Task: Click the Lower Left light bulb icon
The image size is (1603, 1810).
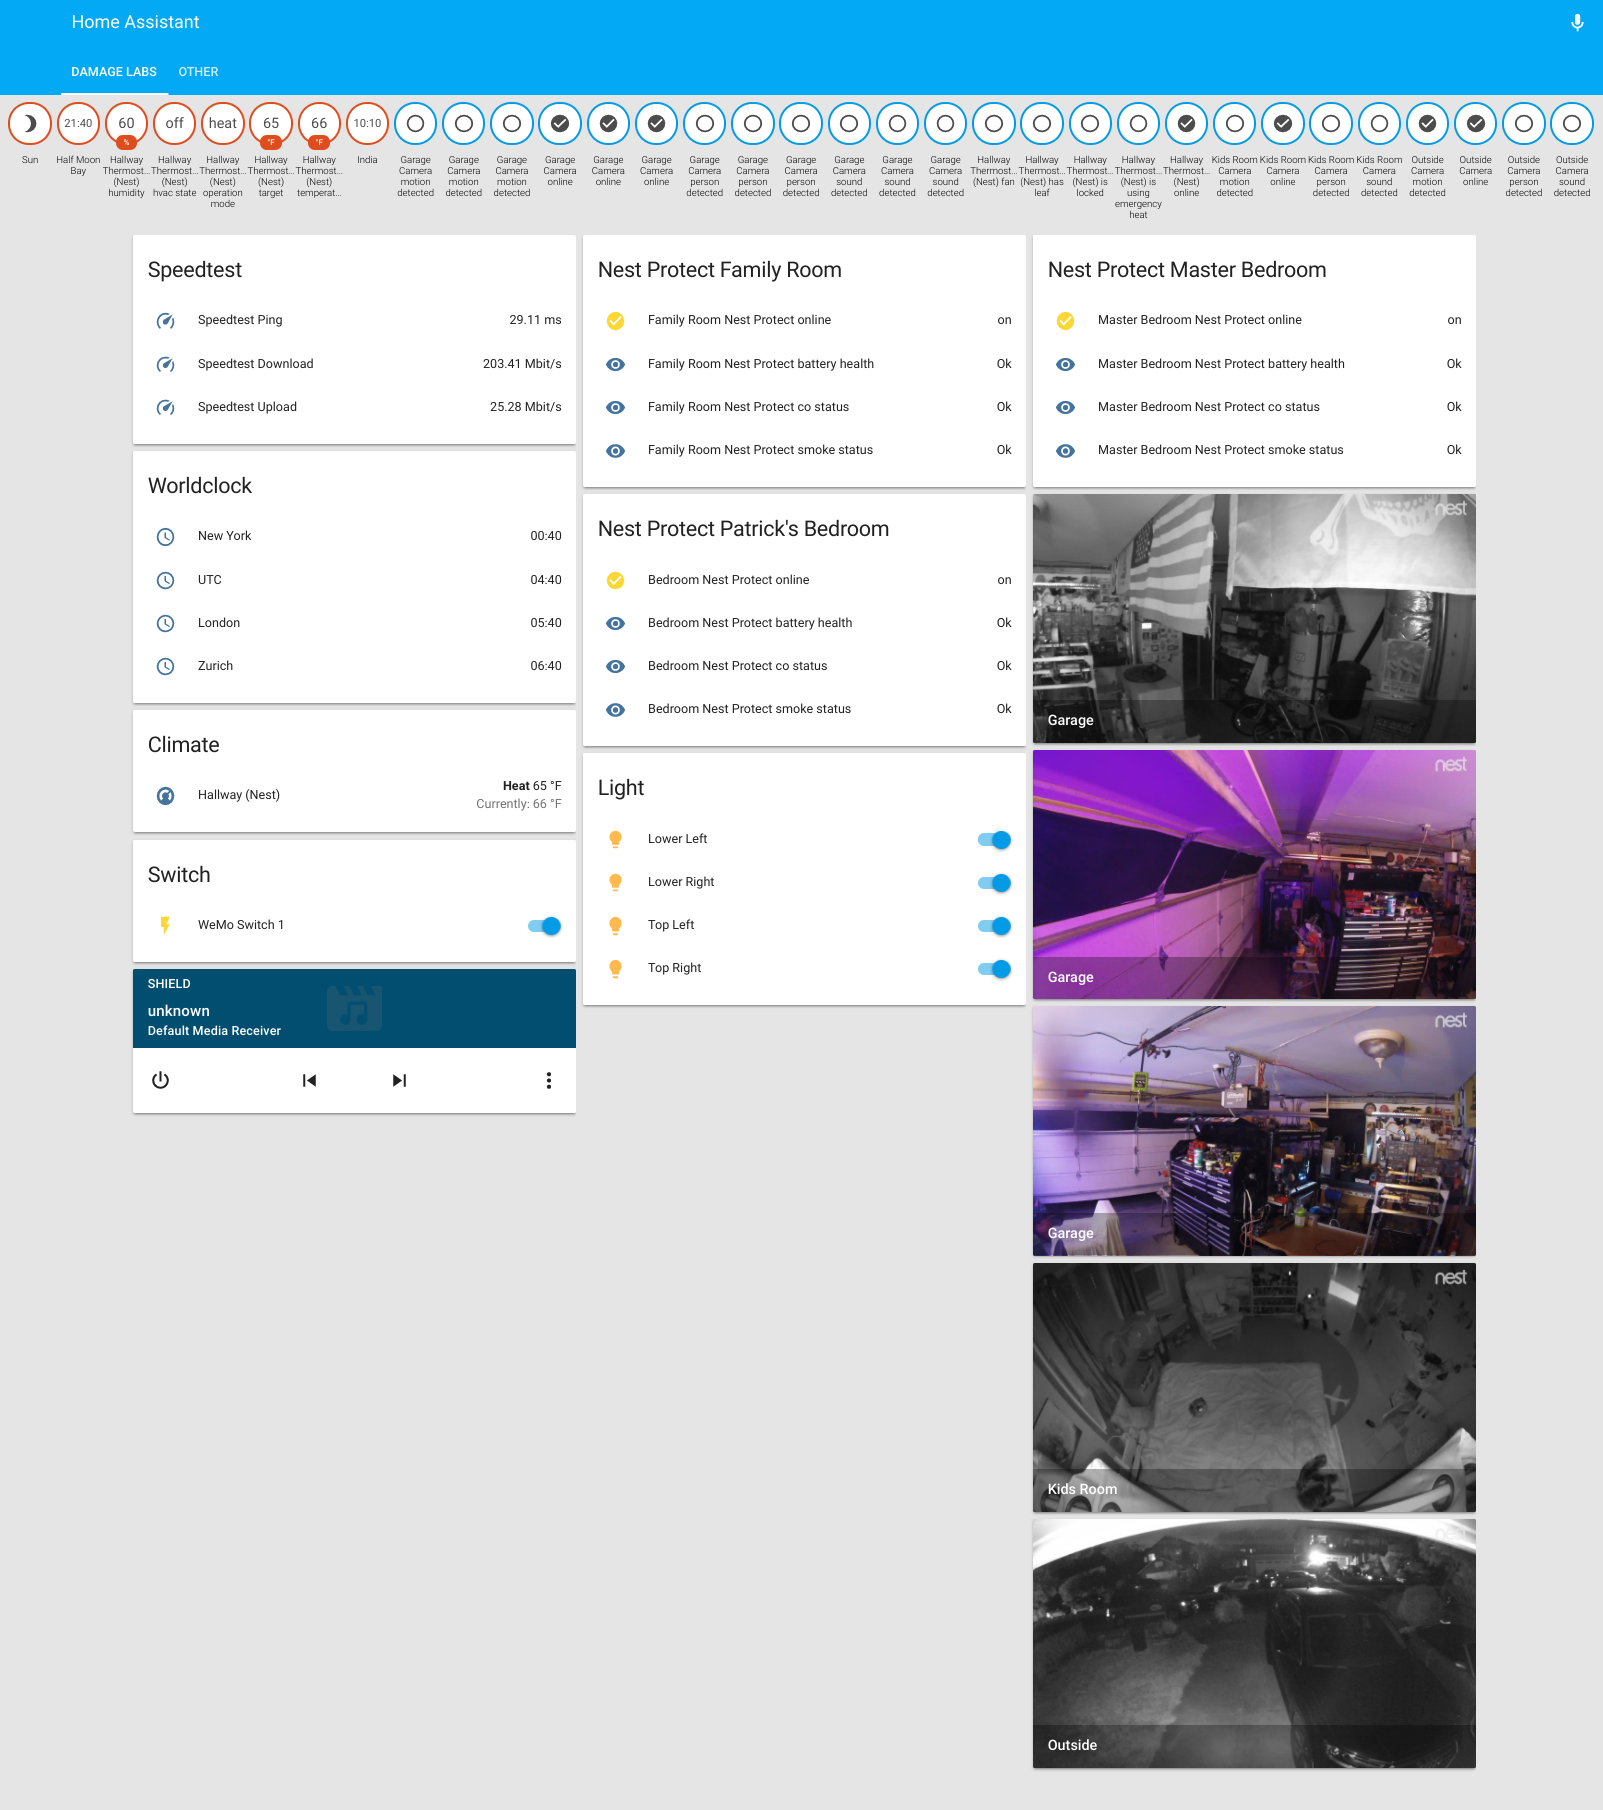Action: (x=616, y=840)
